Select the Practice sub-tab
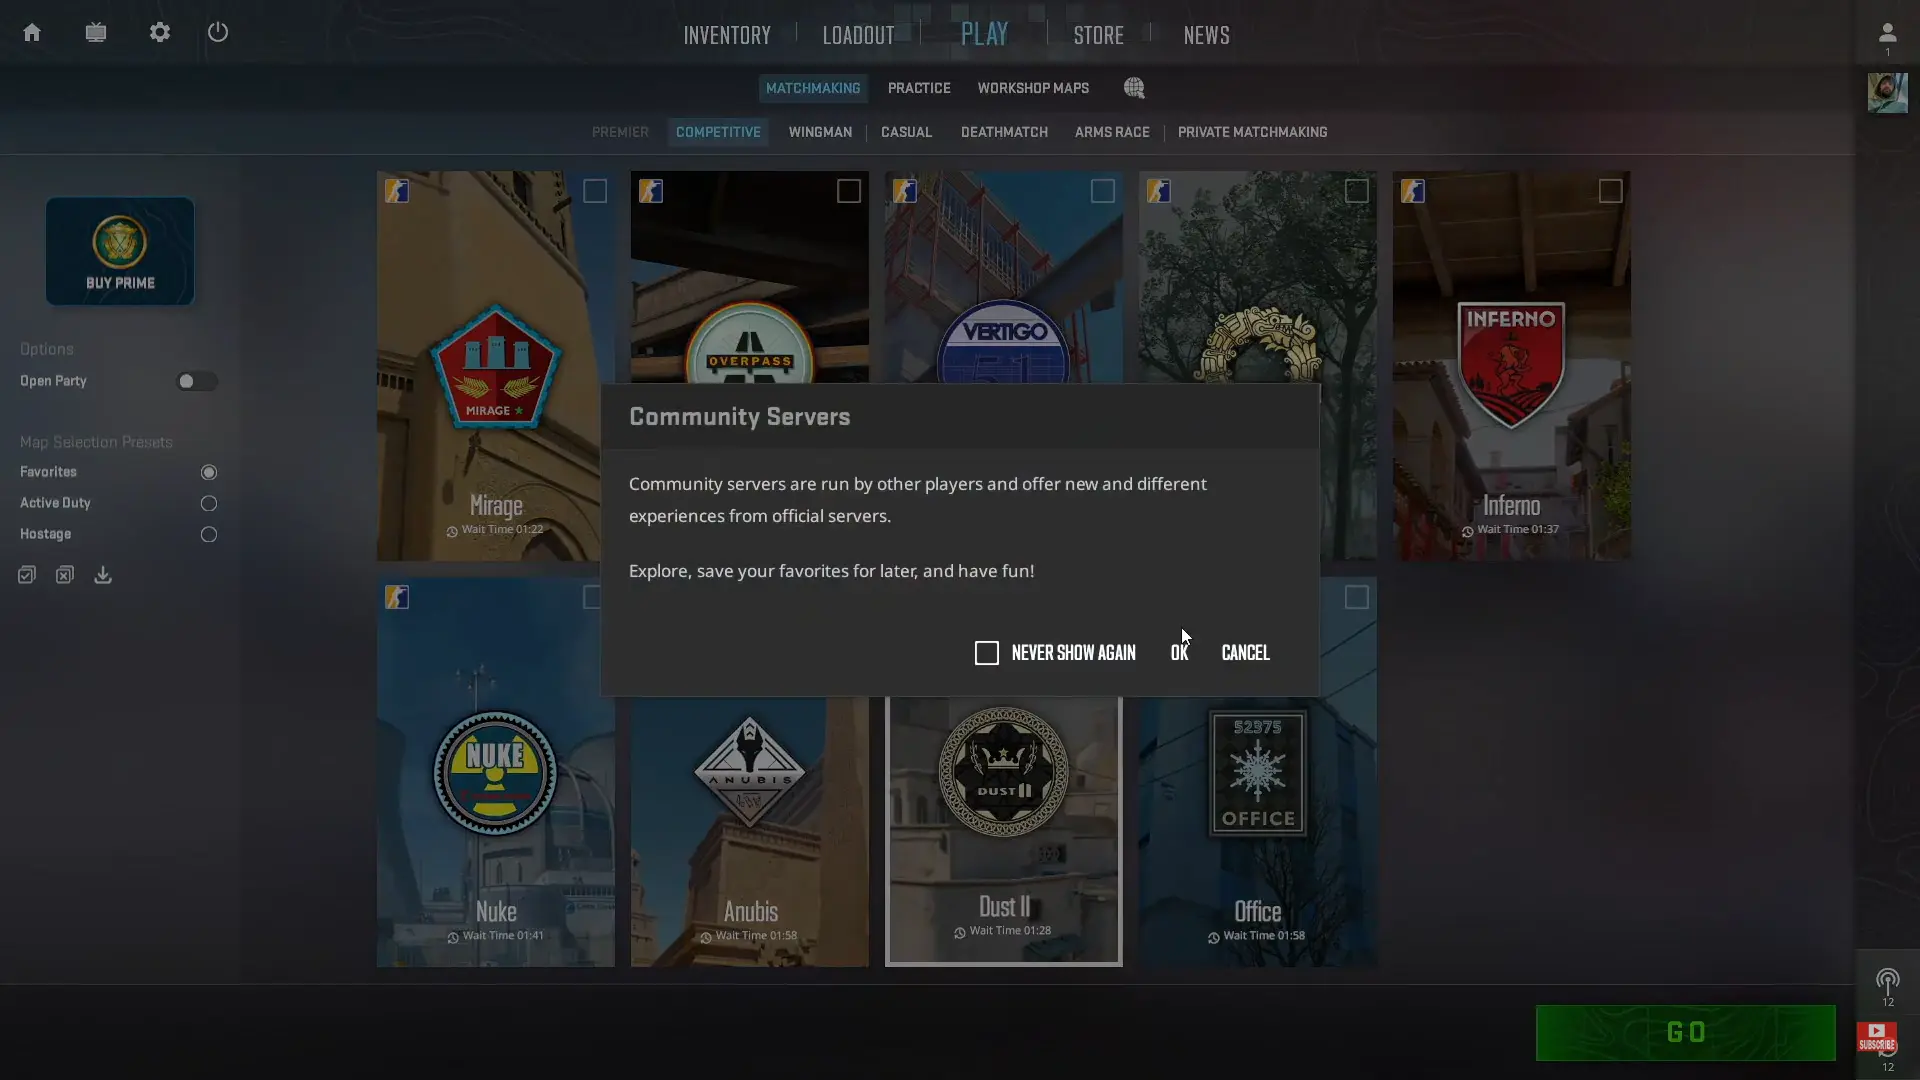The width and height of the screenshot is (1920, 1080). [x=919, y=88]
